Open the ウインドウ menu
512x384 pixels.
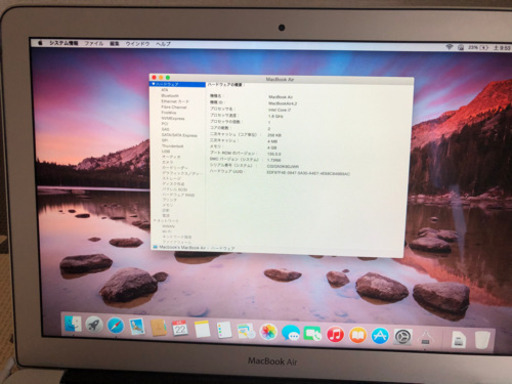click(138, 44)
